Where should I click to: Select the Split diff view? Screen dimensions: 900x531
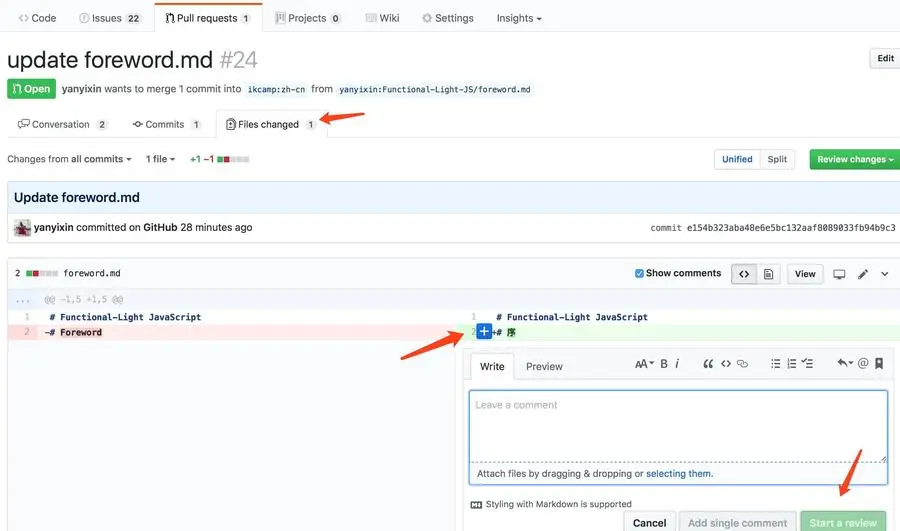point(777,159)
